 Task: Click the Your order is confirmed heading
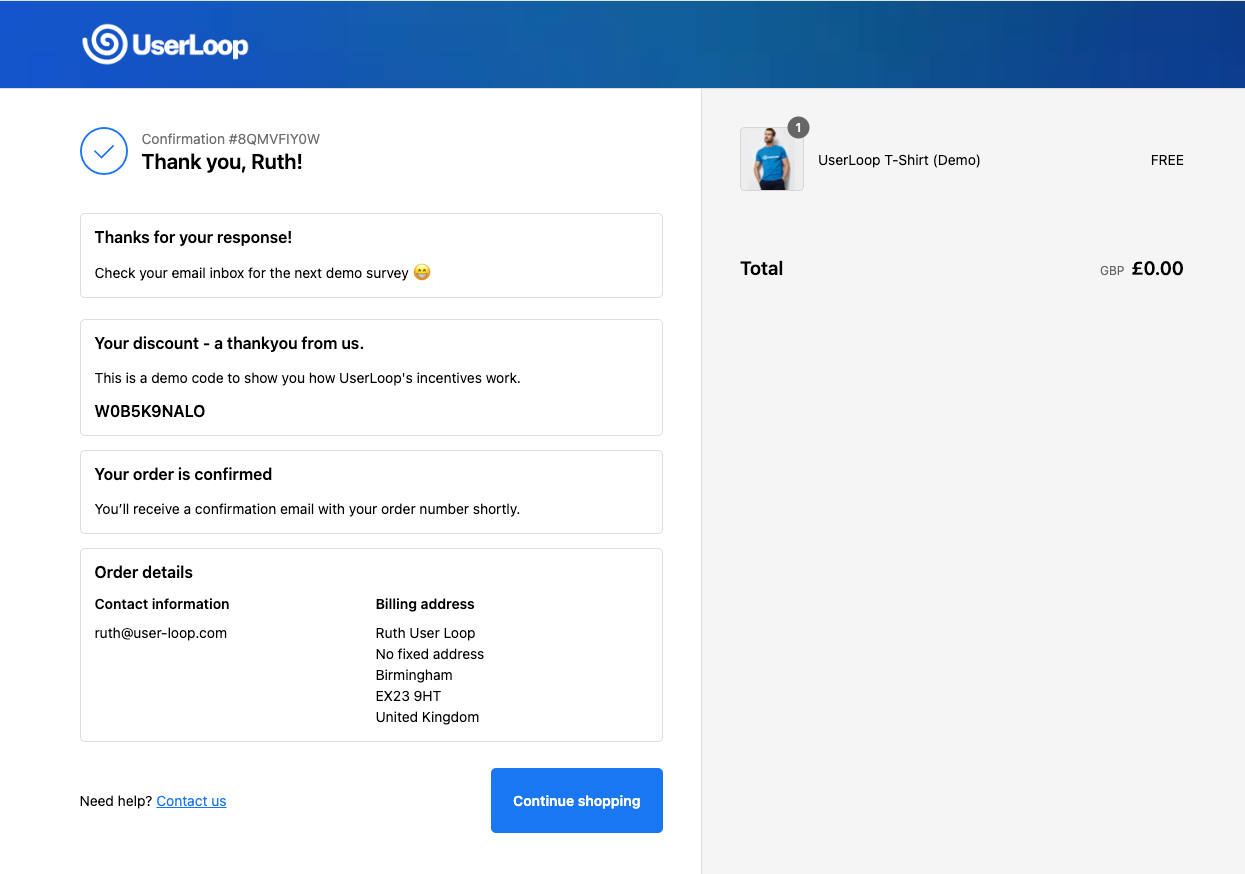[x=183, y=474]
